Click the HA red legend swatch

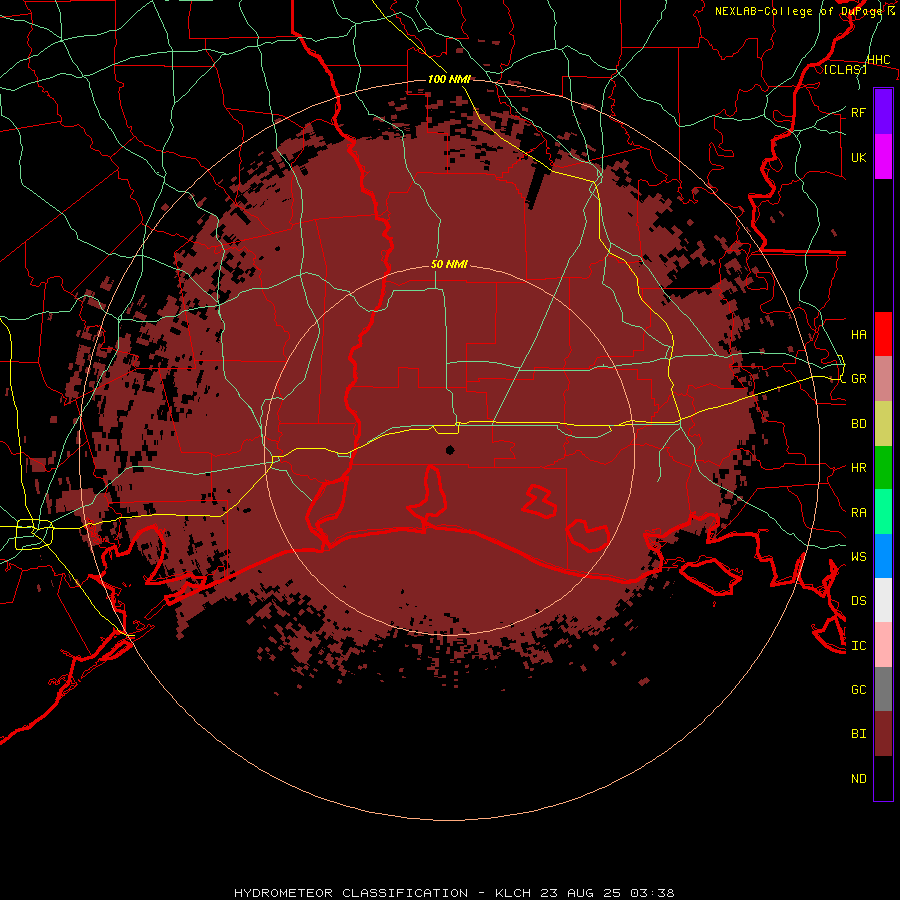click(883, 334)
